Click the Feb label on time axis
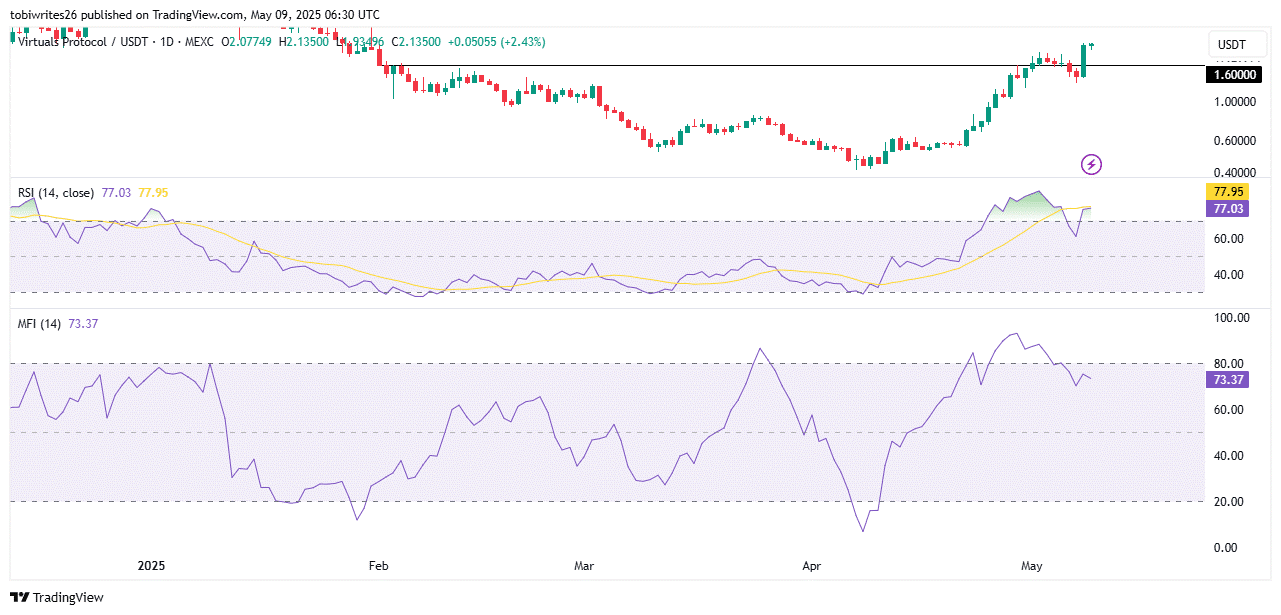The image size is (1281, 615). tap(379, 566)
